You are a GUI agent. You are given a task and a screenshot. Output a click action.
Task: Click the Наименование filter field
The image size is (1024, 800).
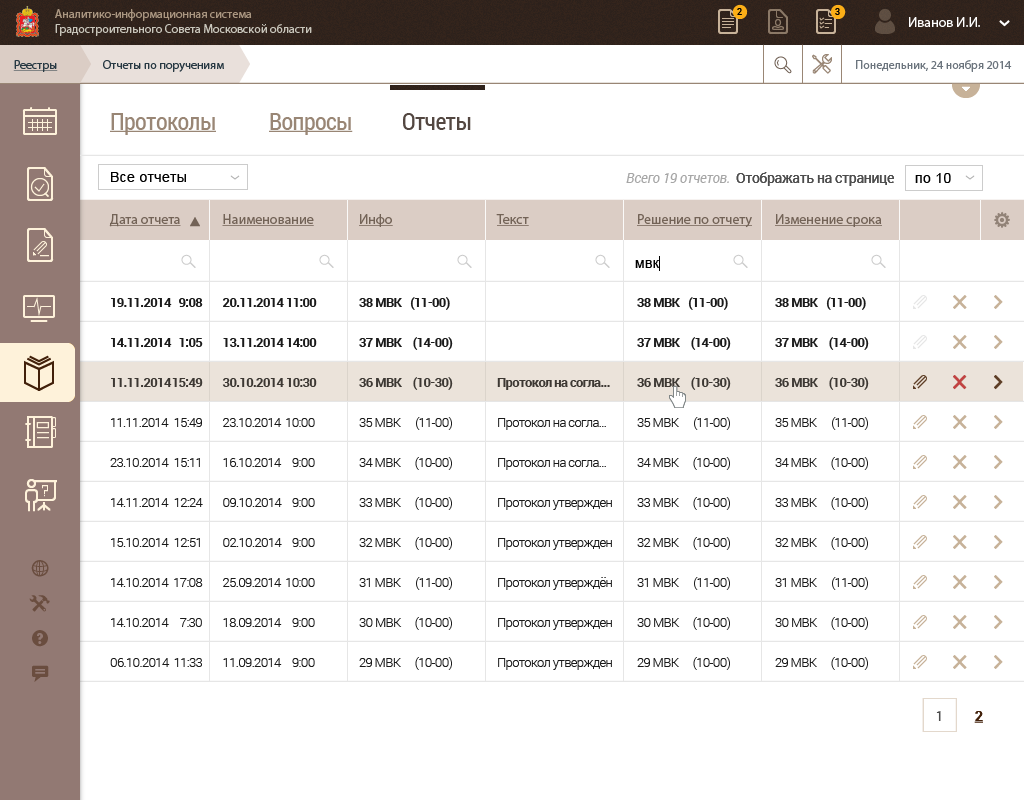(278, 261)
